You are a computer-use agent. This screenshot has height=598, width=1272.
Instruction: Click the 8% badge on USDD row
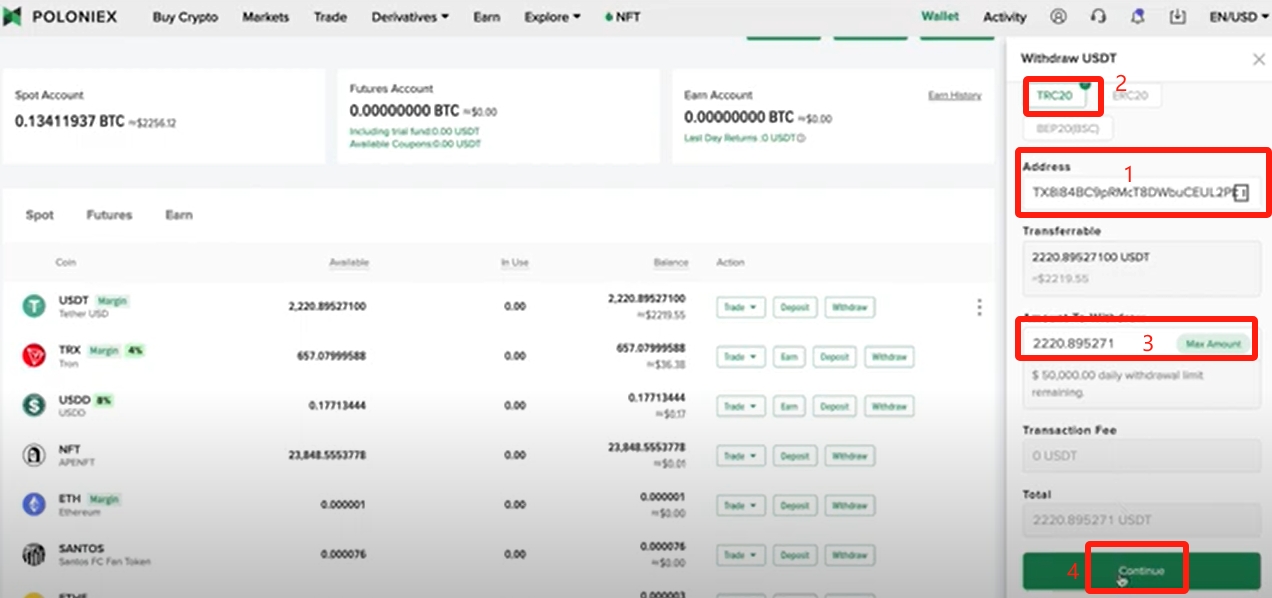[103, 400]
